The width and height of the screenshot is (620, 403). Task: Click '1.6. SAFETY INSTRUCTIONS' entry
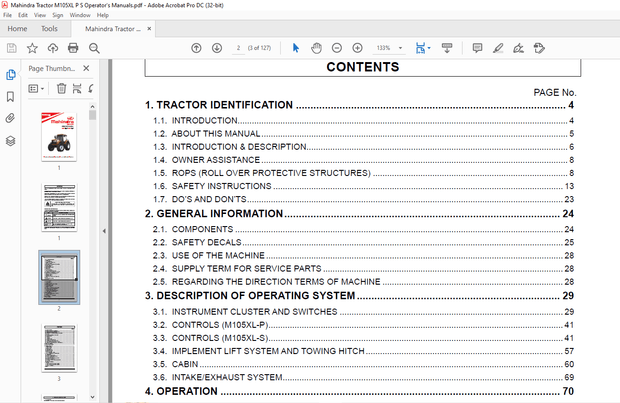[212, 186]
